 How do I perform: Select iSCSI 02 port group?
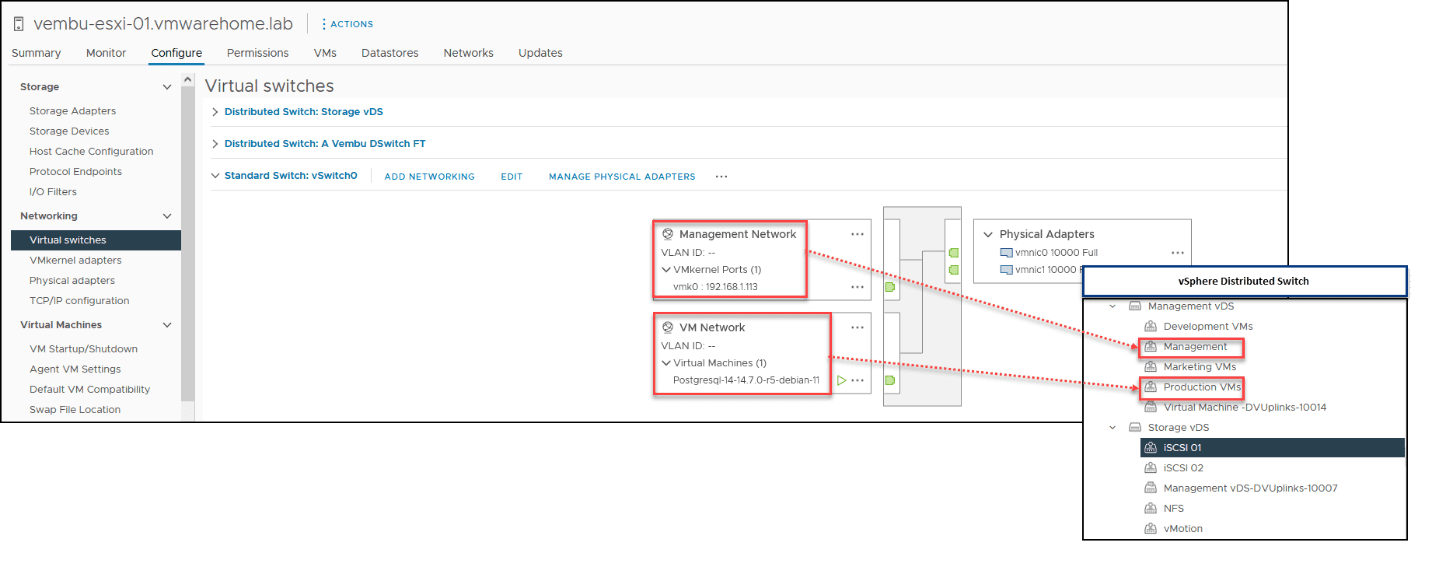(x=1183, y=468)
